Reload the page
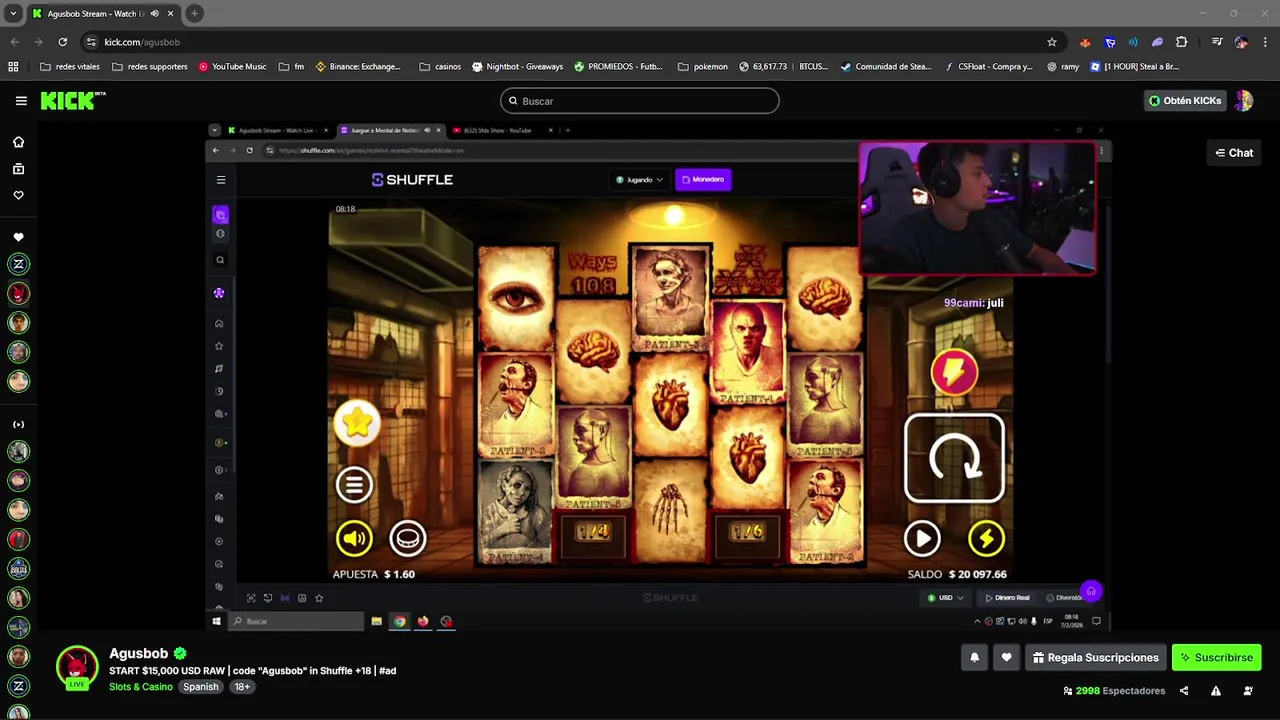This screenshot has height=720, width=1280. (x=62, y=42)
